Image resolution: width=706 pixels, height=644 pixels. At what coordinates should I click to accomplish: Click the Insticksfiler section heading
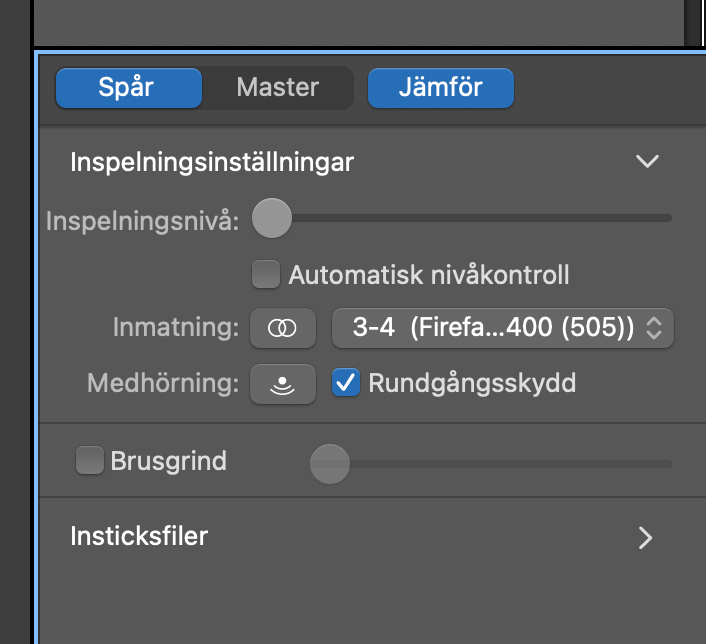[x=139, y=536]
